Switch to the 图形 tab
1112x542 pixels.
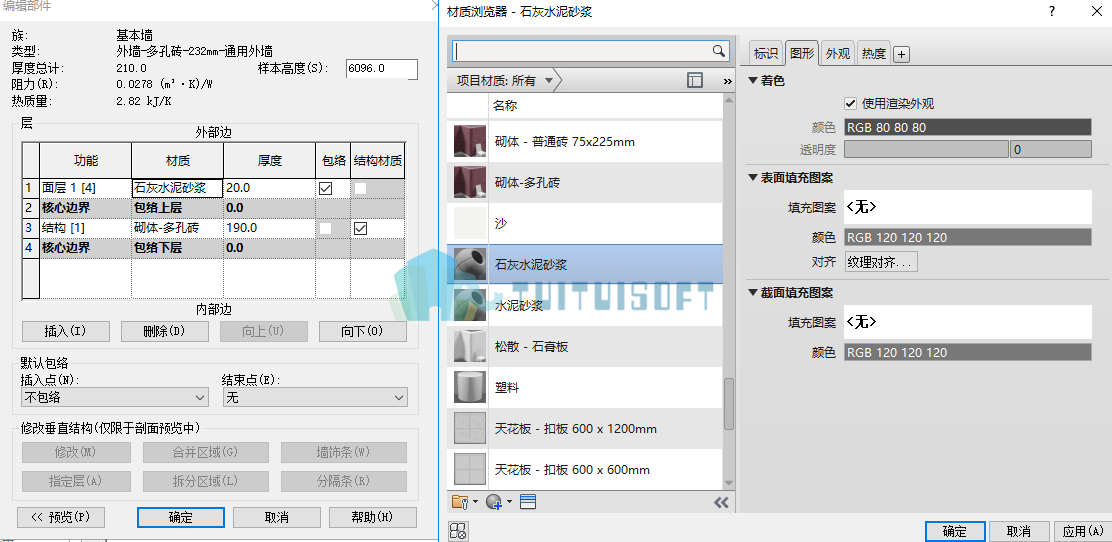point(802,52)
